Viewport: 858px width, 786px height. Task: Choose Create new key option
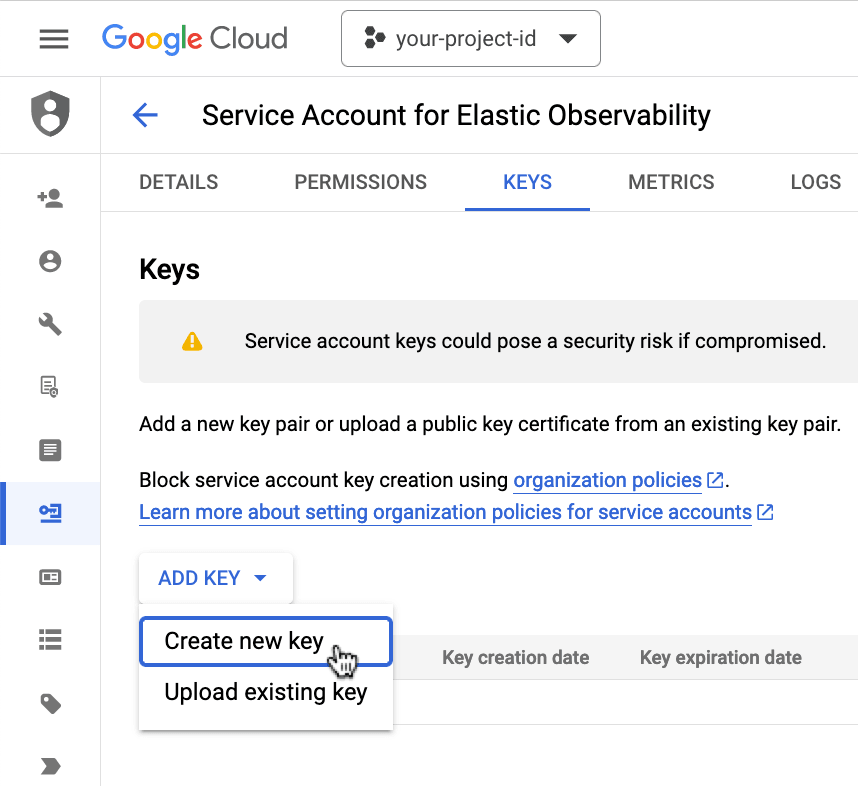point(244,641)
